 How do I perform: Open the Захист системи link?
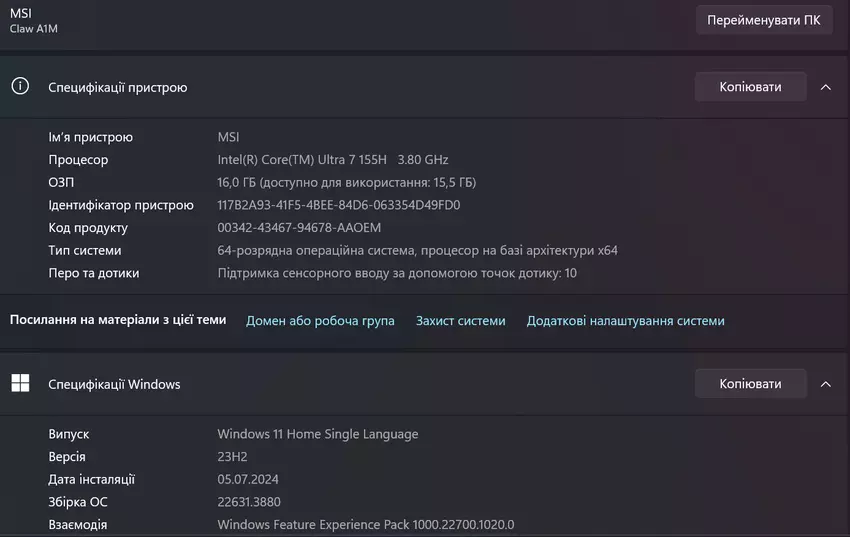pyautogui.click(x=461, y=321)
